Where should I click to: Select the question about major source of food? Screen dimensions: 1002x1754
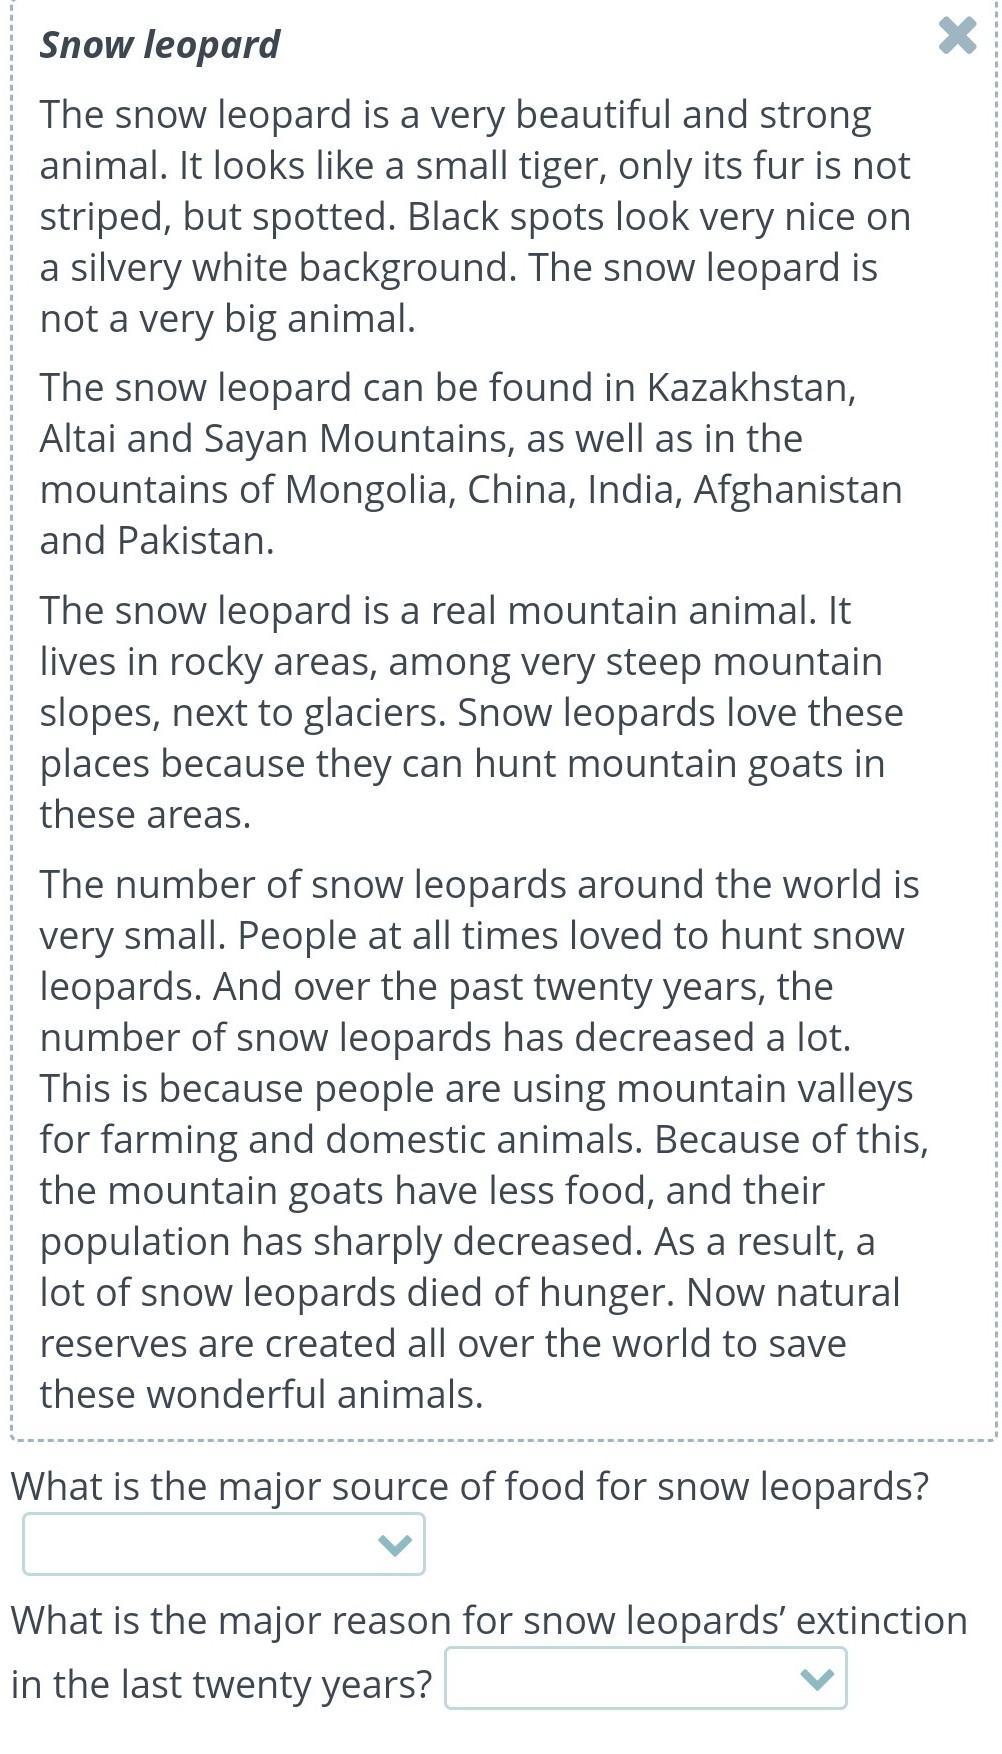pos(470,1487)
